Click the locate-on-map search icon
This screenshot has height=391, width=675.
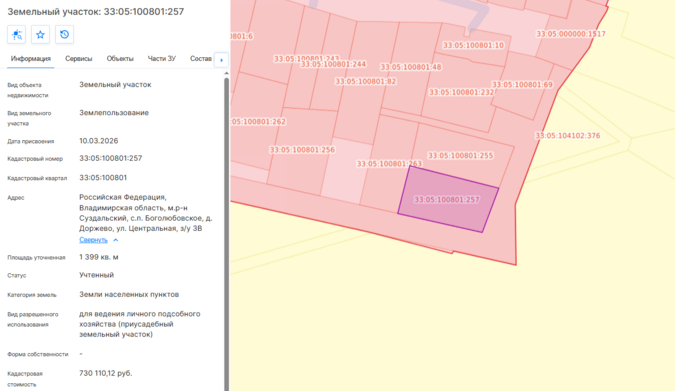pos(16,34)
